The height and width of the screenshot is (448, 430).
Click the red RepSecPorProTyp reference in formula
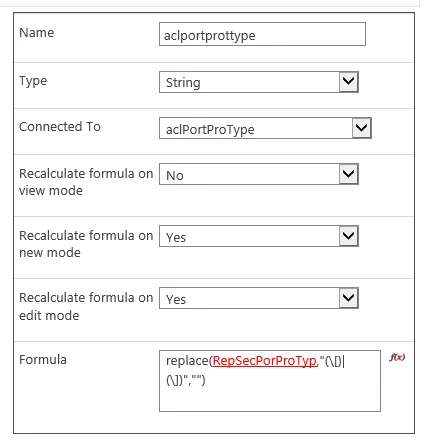(x=264, y=361)
